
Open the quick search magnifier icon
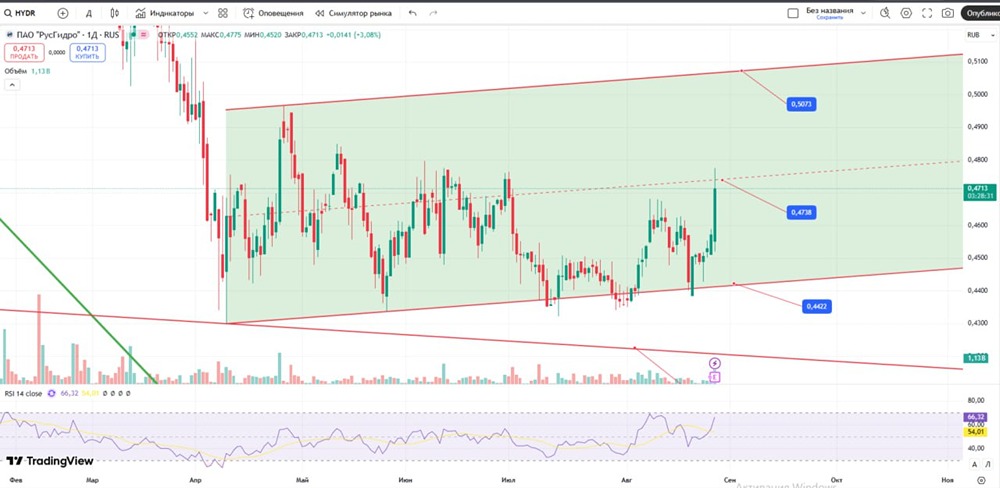pyautogui.click(x=885, y=13)
